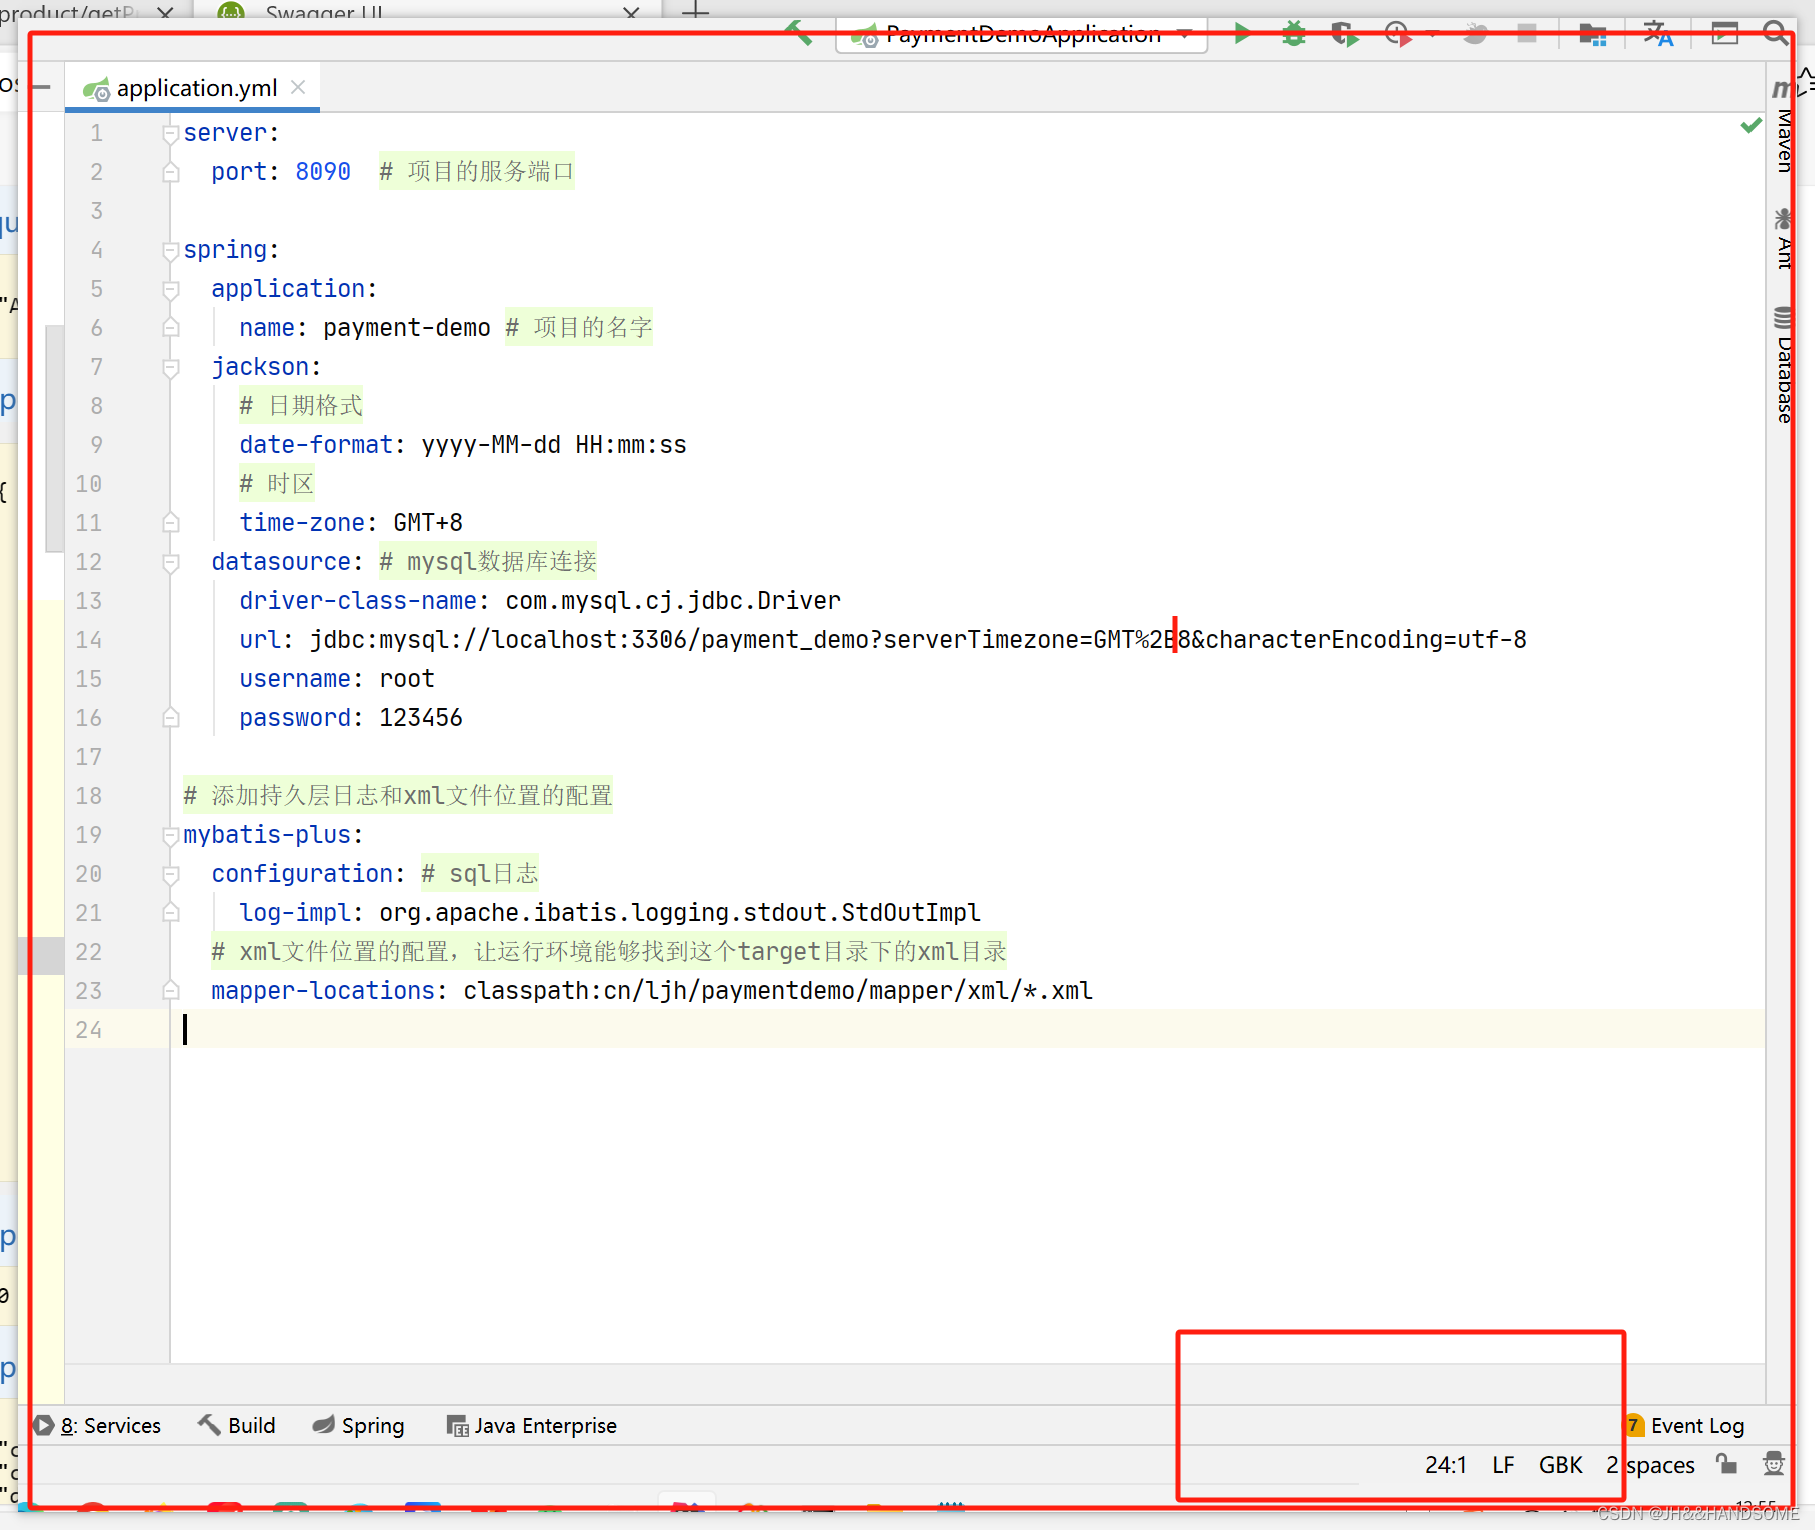
Task: Change the LF line separator
Action: coord(1503,1465)
